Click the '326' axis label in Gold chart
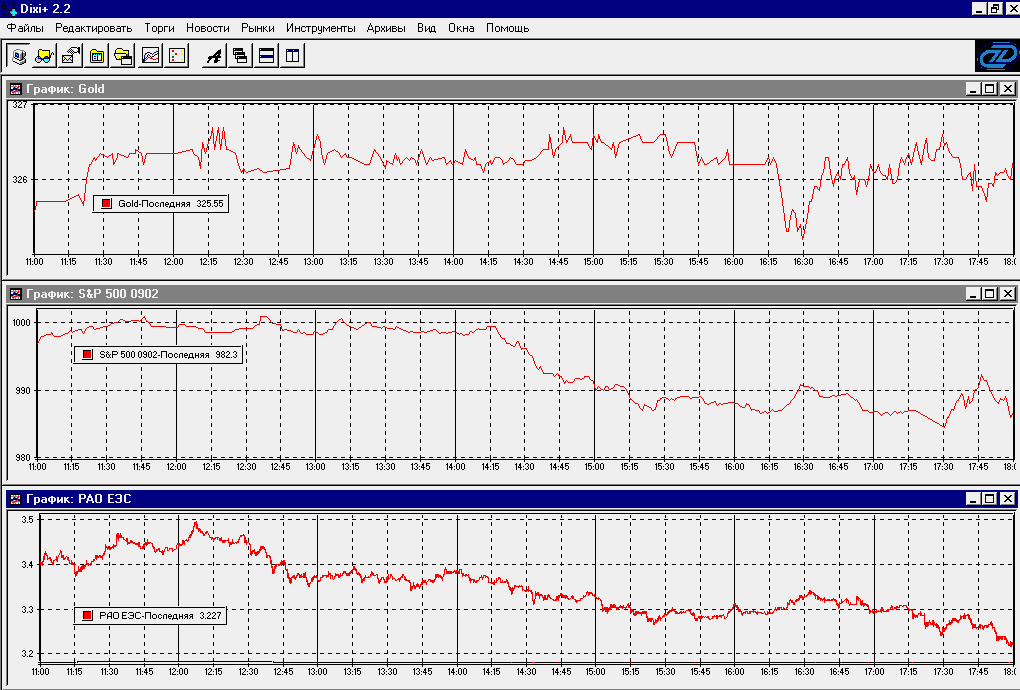The height and width of the screenshot is (690, 1020). [x=20, y=179]
